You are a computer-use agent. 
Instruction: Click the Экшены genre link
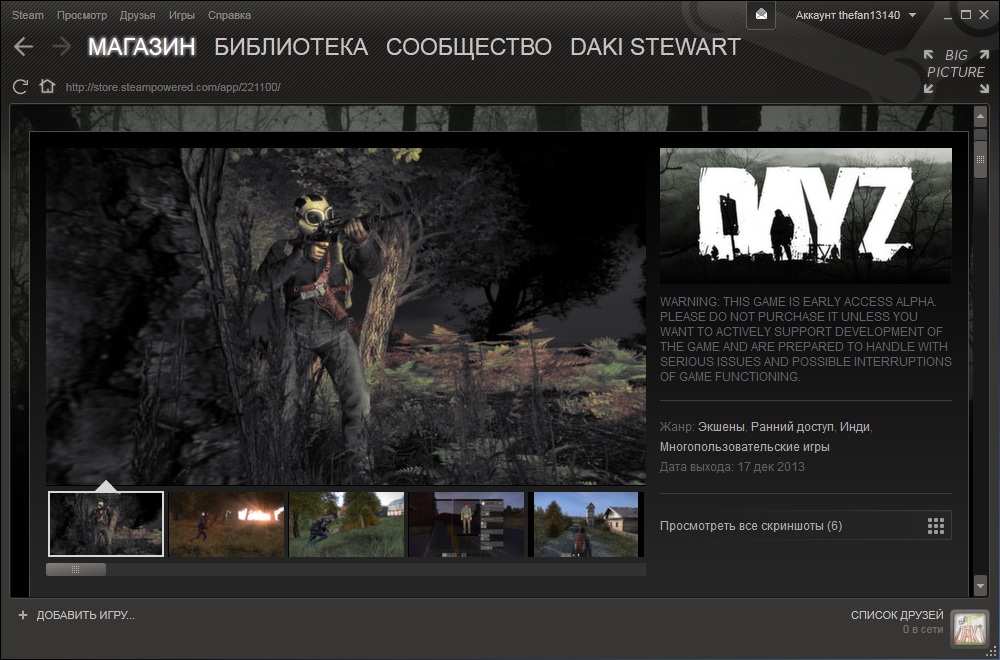721,427
